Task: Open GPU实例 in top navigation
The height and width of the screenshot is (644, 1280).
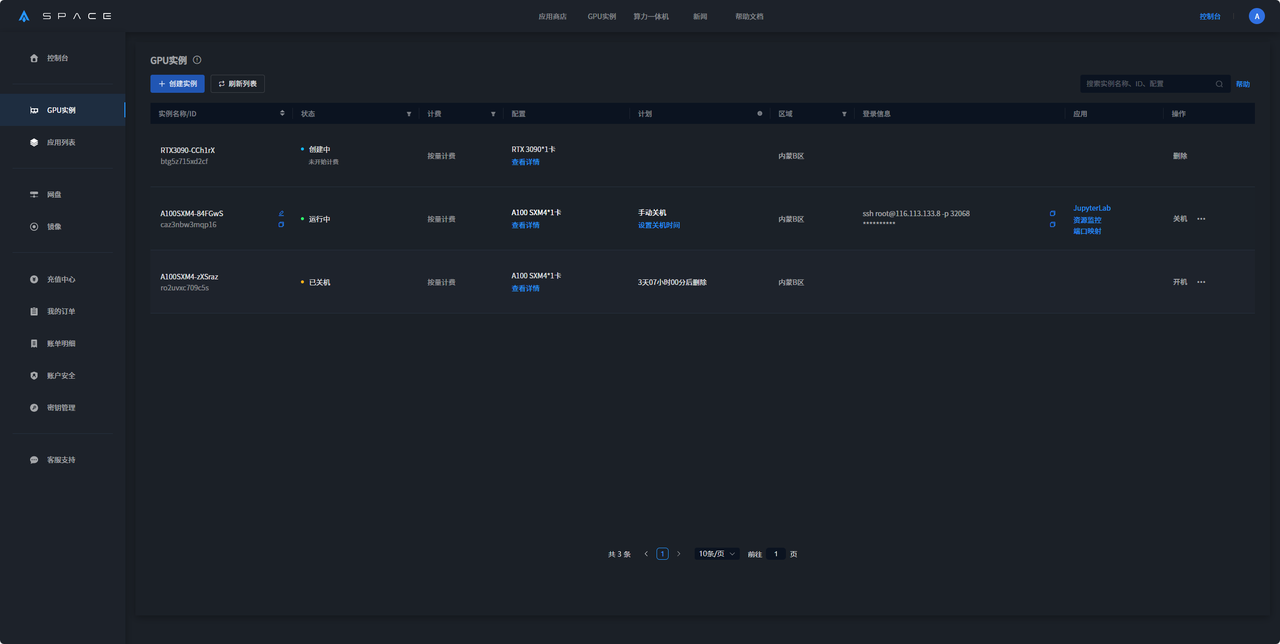Action: [x=601, y=16]
